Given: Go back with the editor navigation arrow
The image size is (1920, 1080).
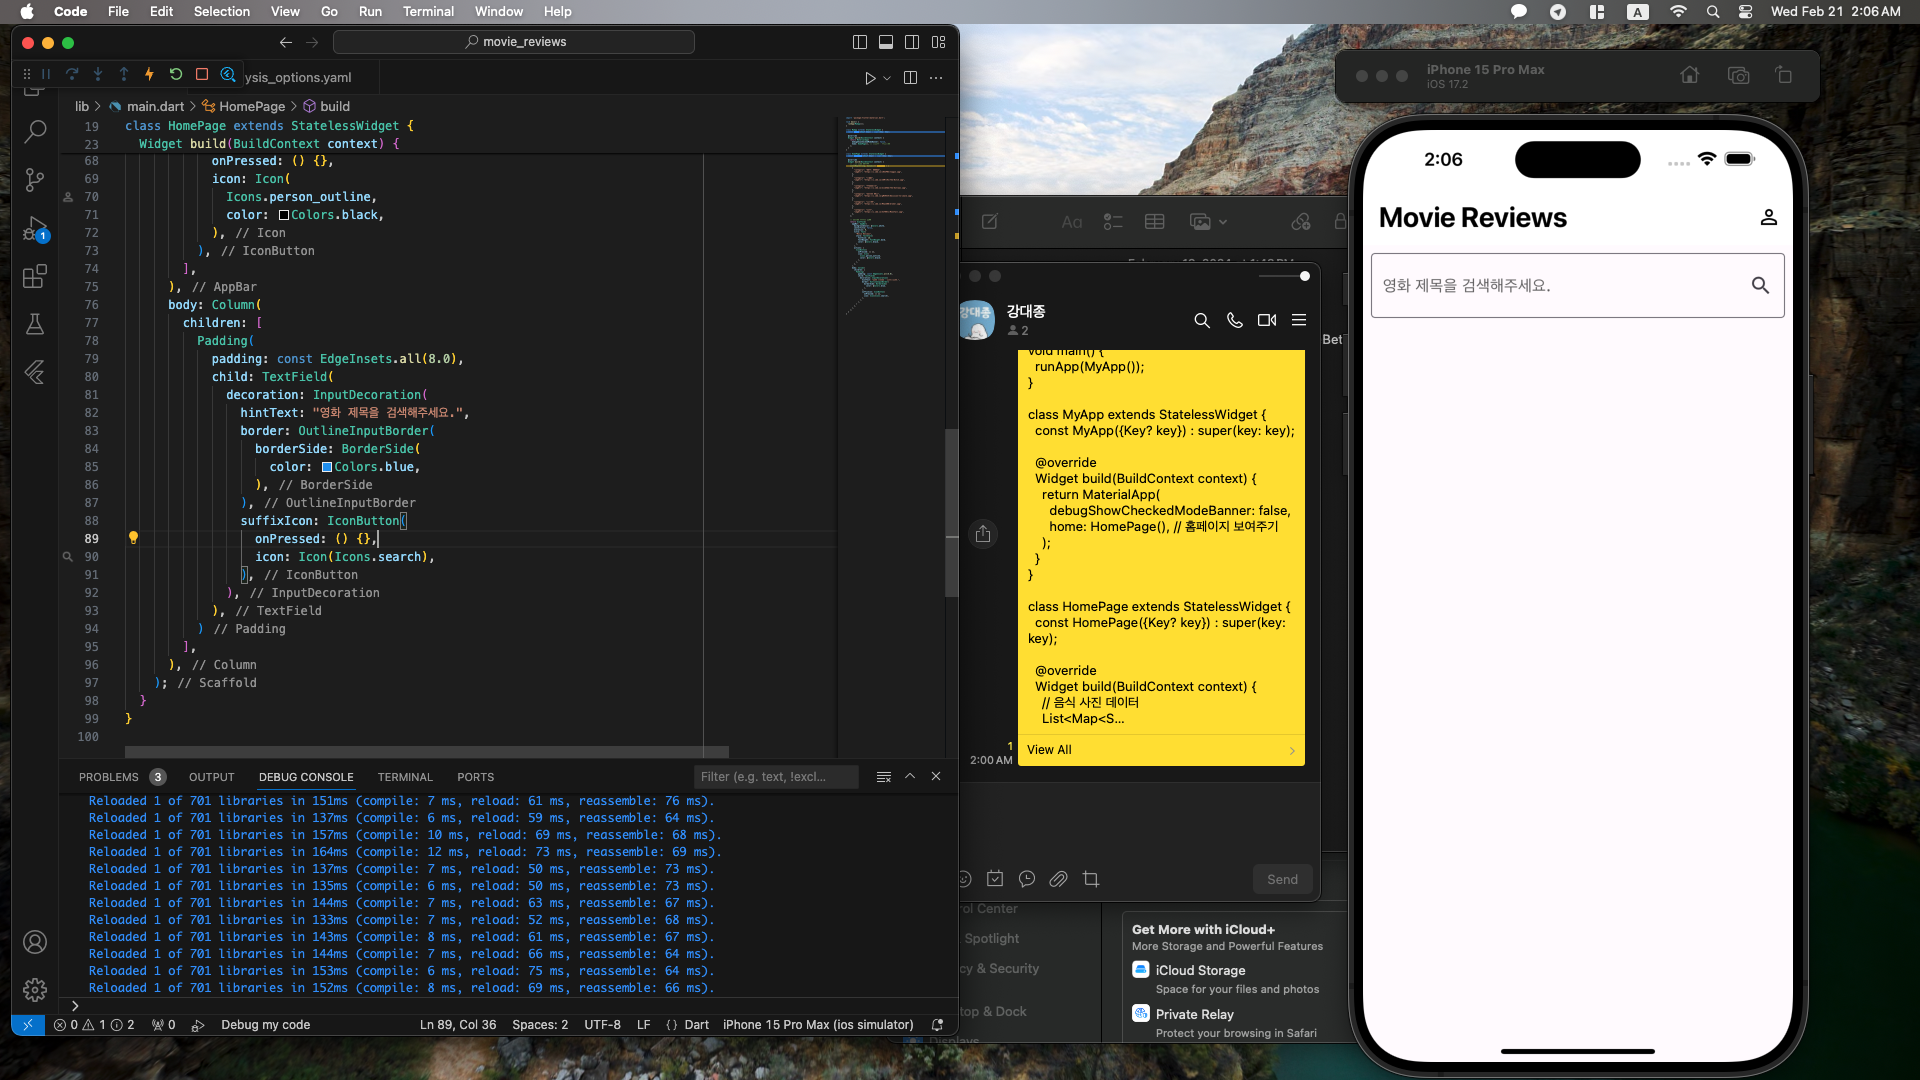Looking at the screenshot, I should coord(286,42).
